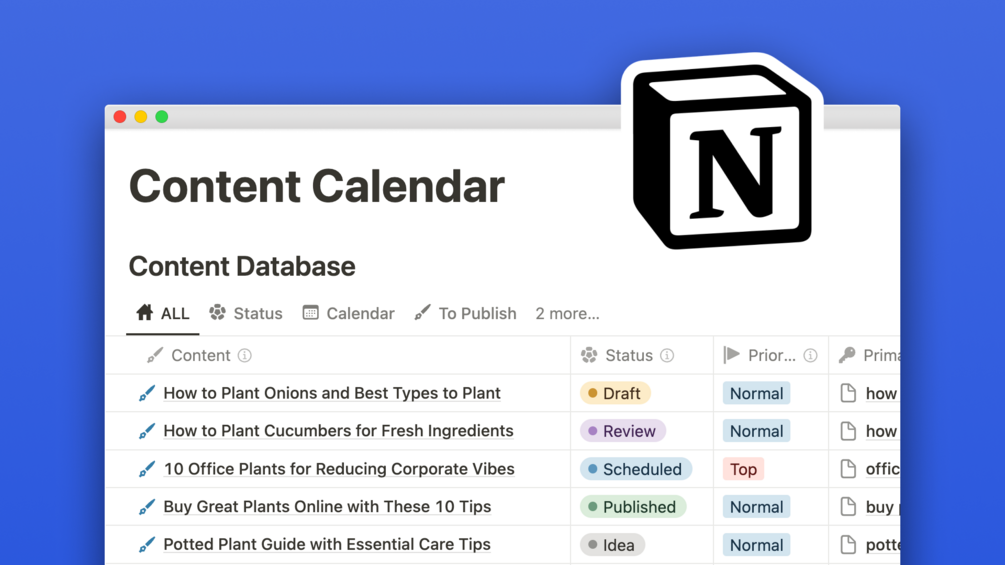Open '10 Office Plants for Reducing Corporate Vibes'
Viewport: 1005px width, 565px height.
point(339,469)
